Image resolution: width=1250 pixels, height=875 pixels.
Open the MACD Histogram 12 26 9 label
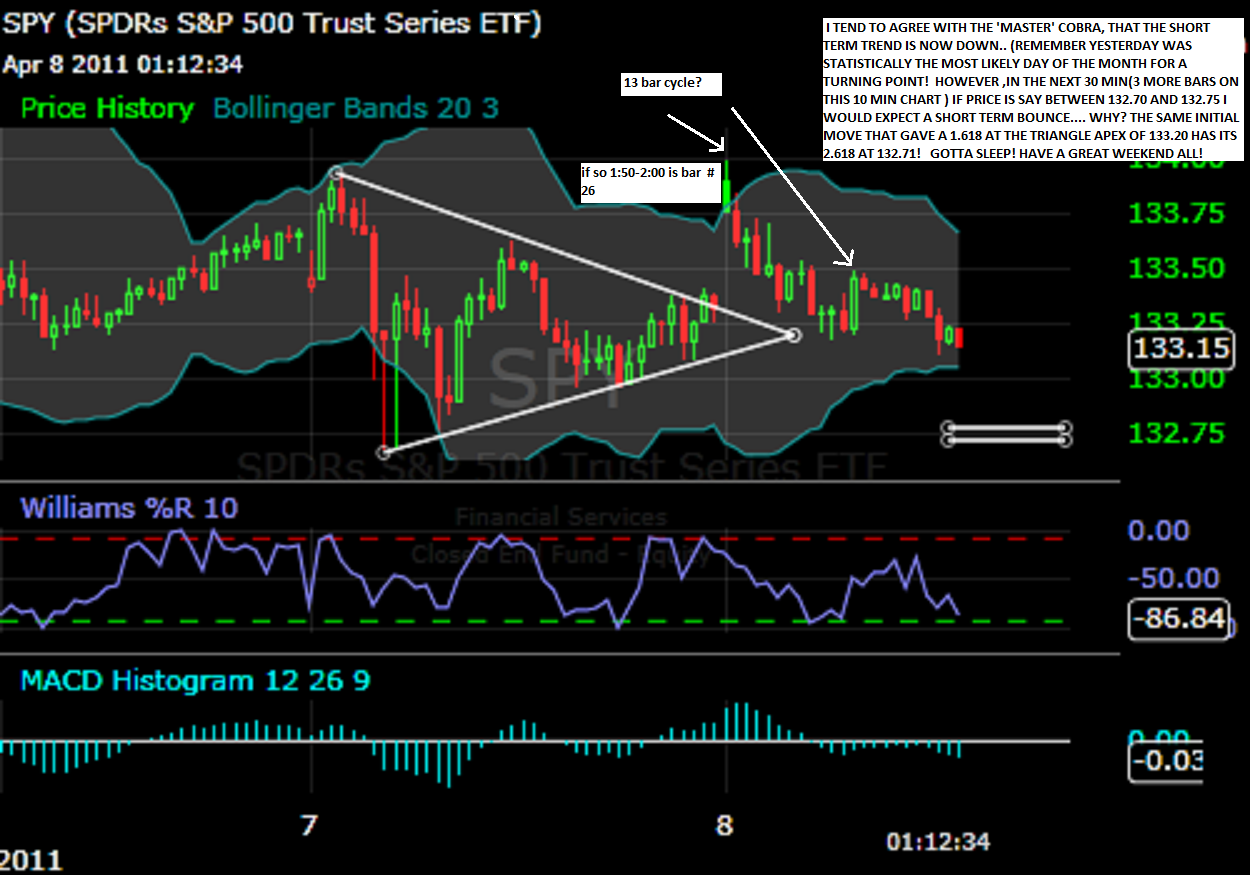click(x=196, y=681)
